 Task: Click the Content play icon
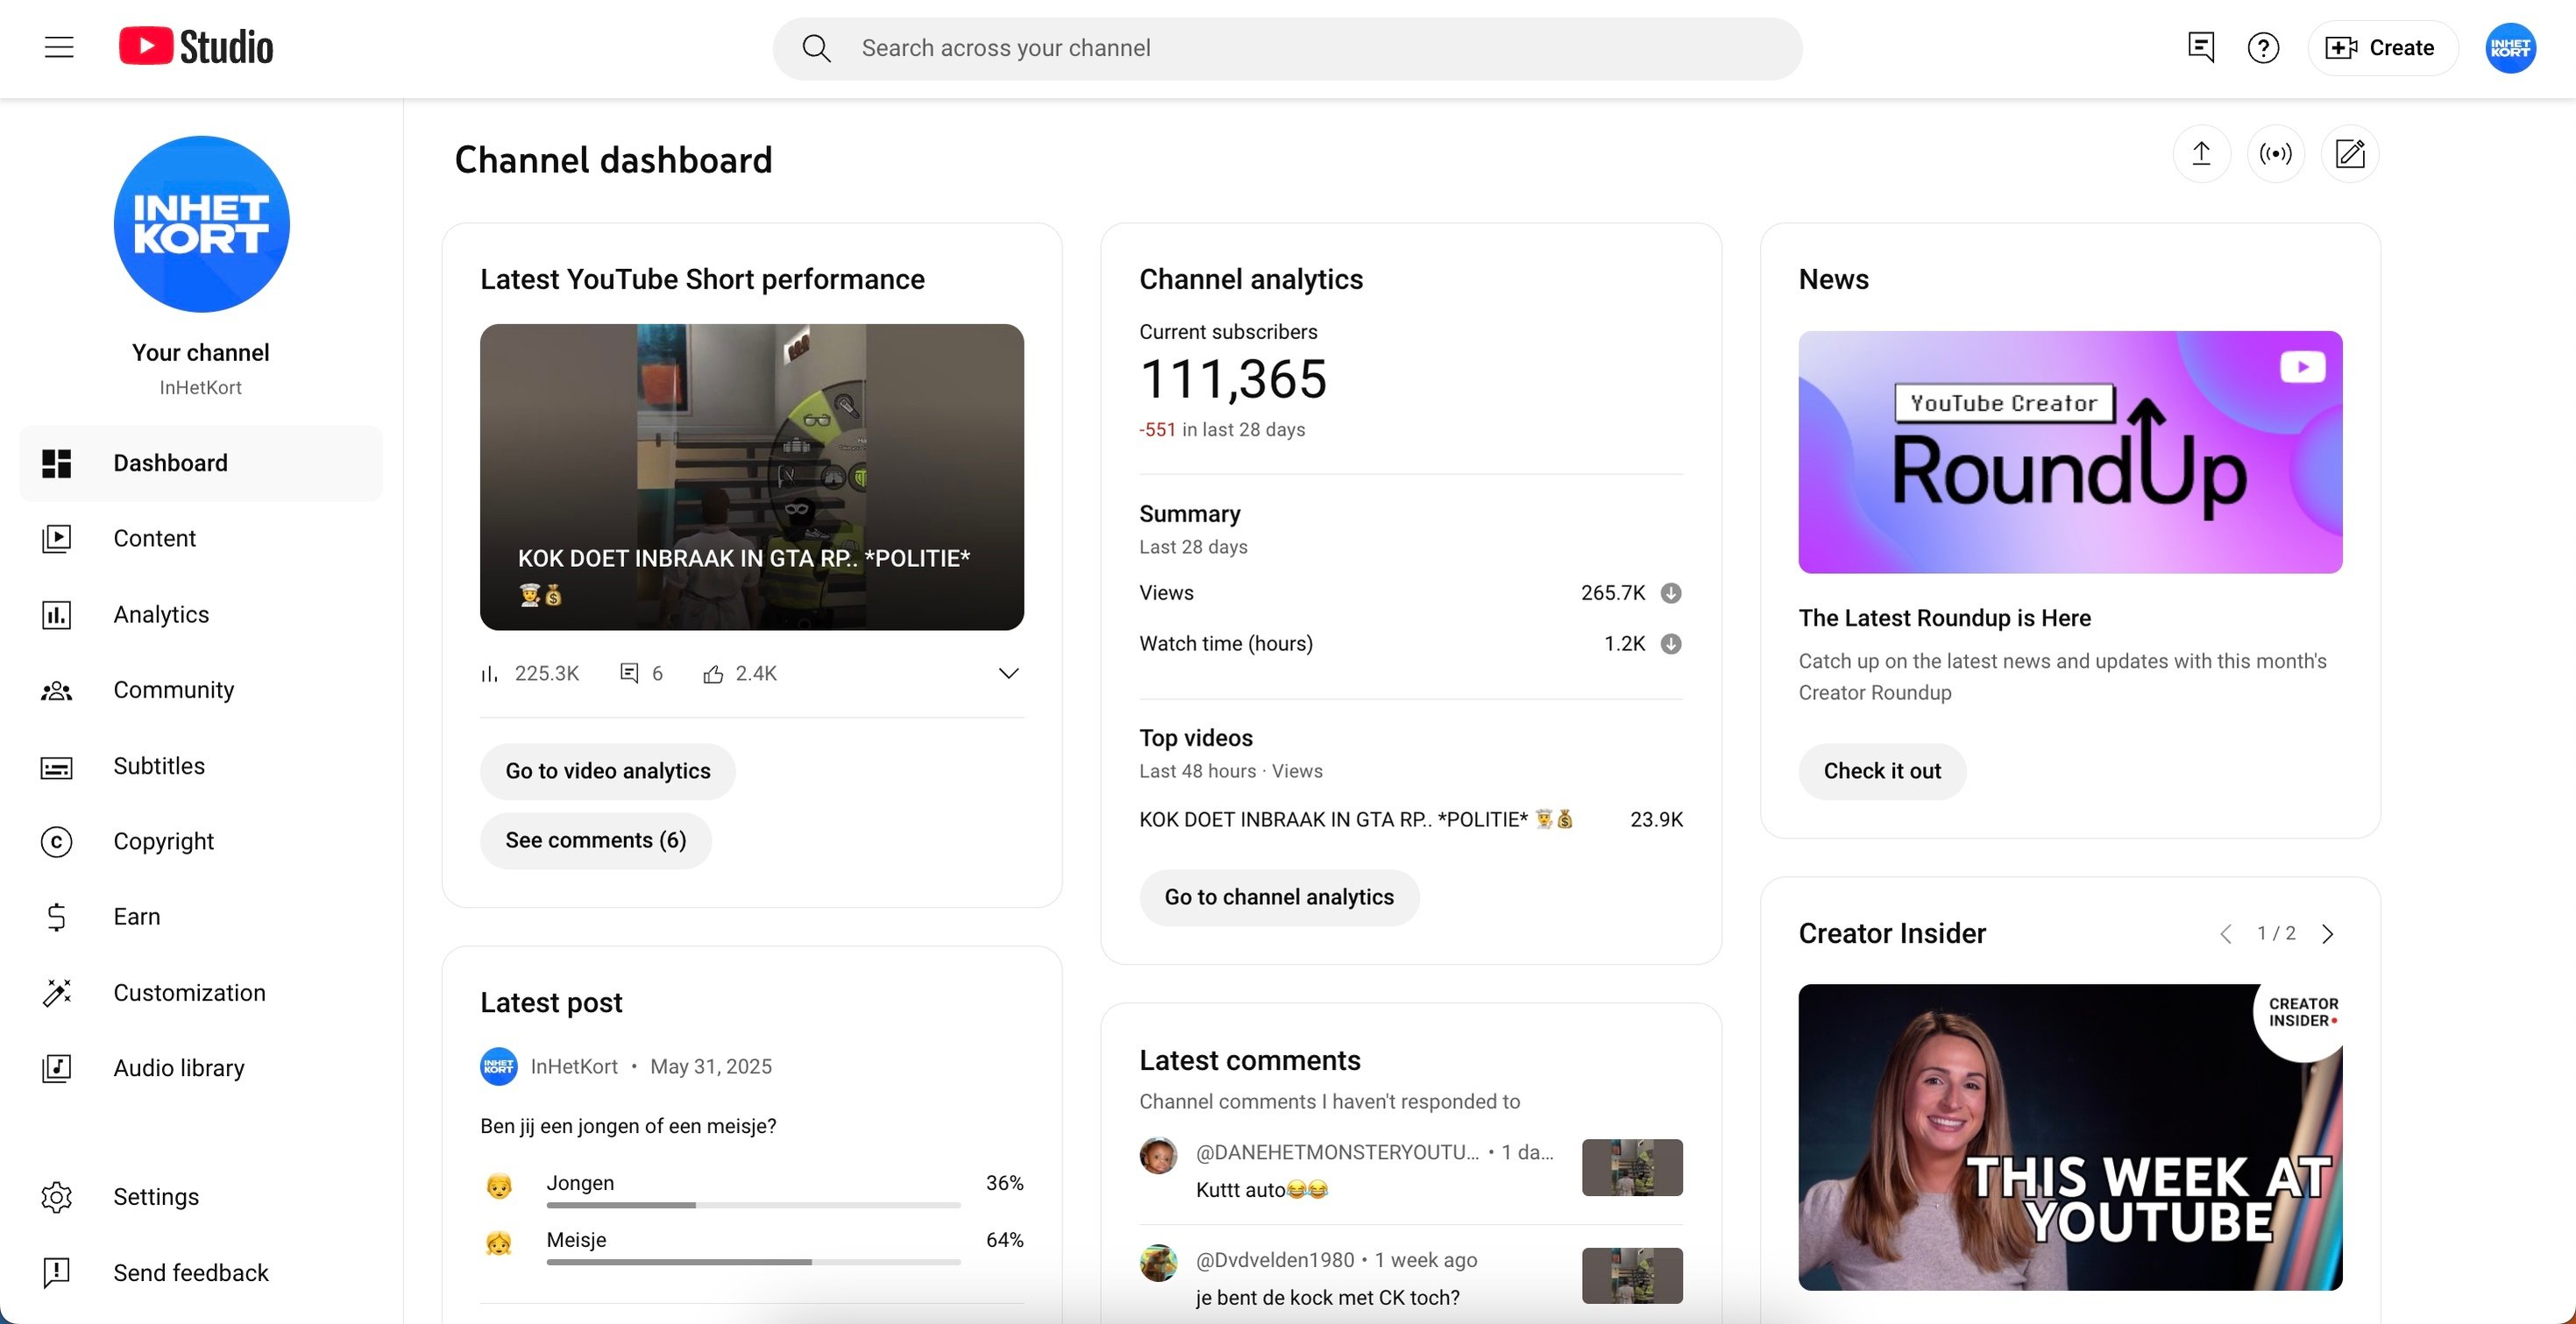tap(56, 539)
